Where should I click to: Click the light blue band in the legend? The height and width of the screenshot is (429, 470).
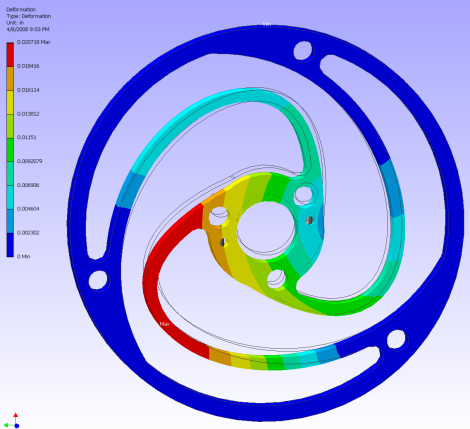(10, 221)
